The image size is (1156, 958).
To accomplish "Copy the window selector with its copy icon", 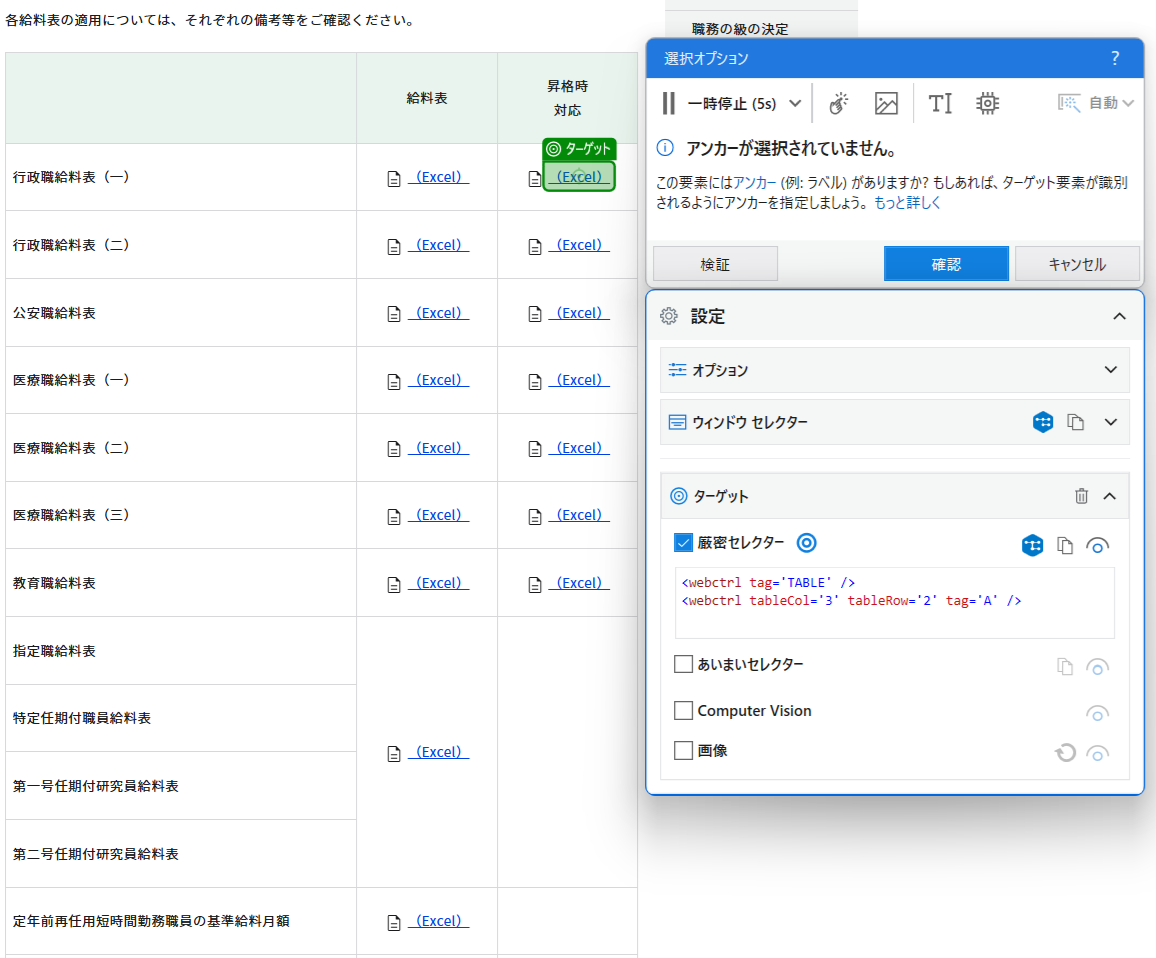I will pyautogui.click(x=1076, y=423).
